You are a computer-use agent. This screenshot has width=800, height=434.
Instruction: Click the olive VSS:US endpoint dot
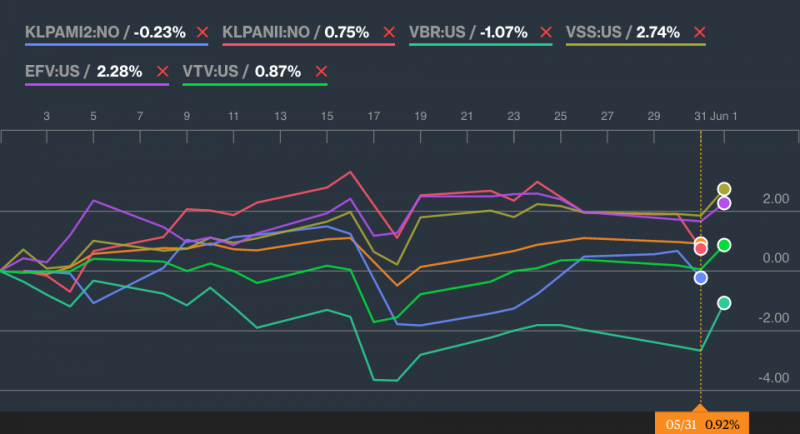(x=724, y=189)
